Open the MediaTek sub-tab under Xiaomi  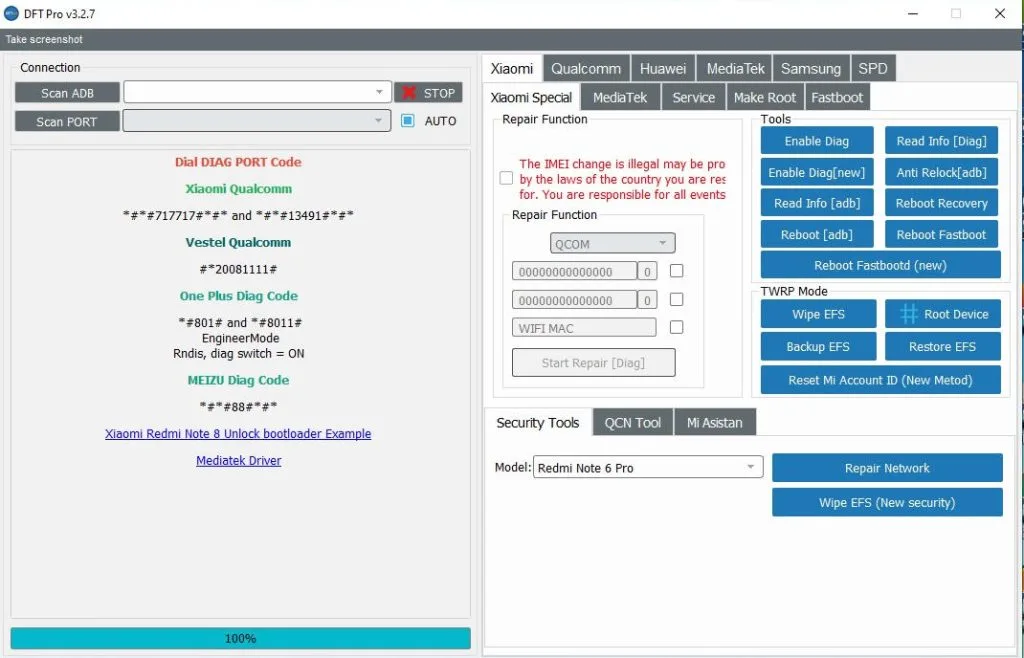tap(620, 97)
